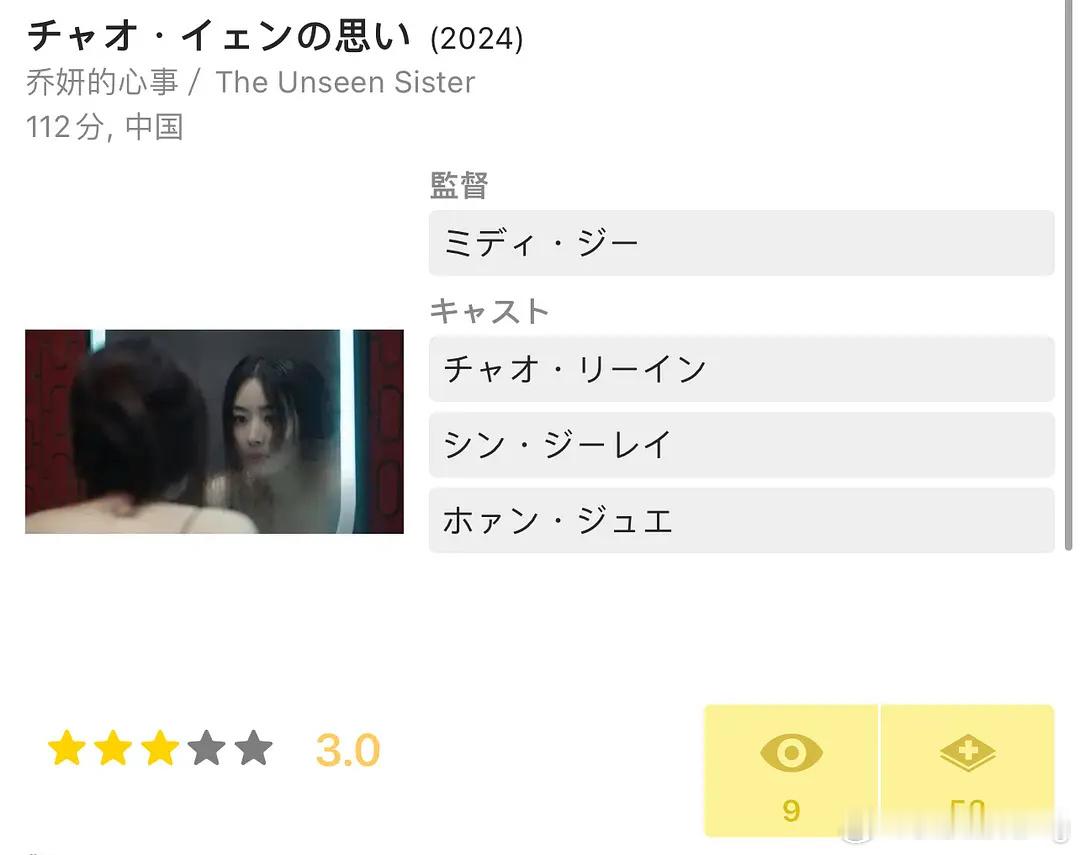The width and height of the screenshot is (1080, 855).
Task: Open director ミディ・ジー page
Action: tap(741, 243)
